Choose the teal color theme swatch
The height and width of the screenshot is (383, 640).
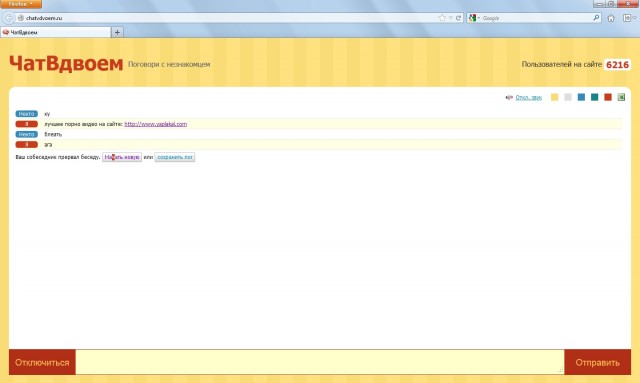(x=595, y=97)
